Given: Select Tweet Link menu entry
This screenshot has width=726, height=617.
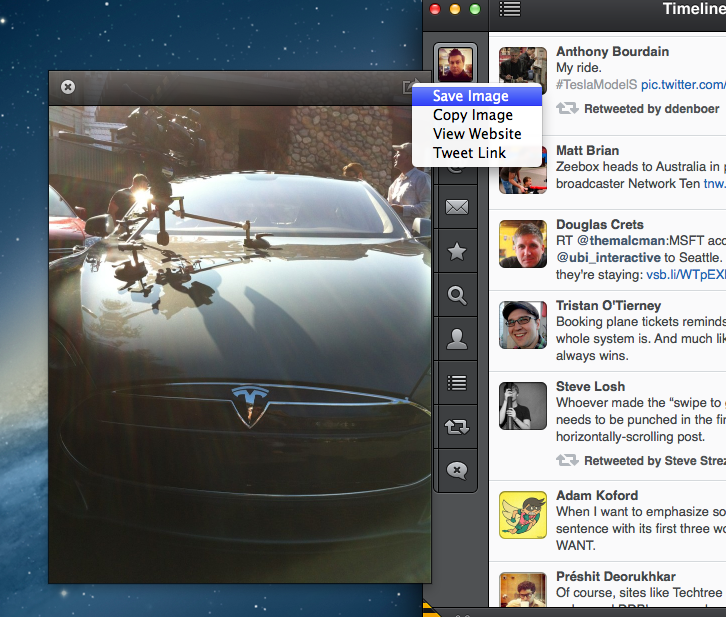Looking at the screenshot, I should pos(477,153).
